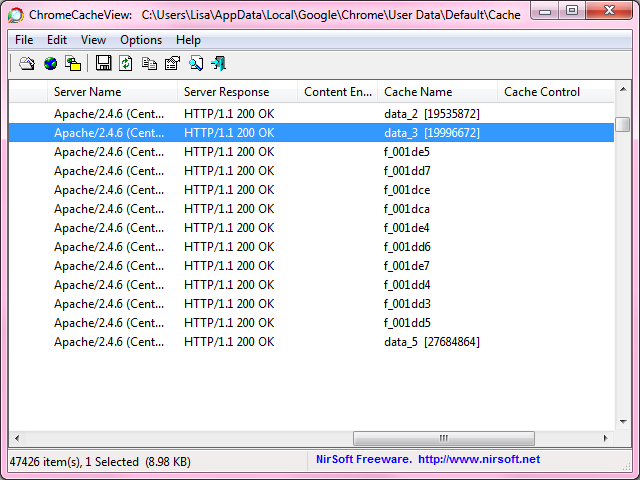The height and width of the screenshot is (480, 640).
Task: Close the ChromeCacheView window
Action: click(609, 11)
